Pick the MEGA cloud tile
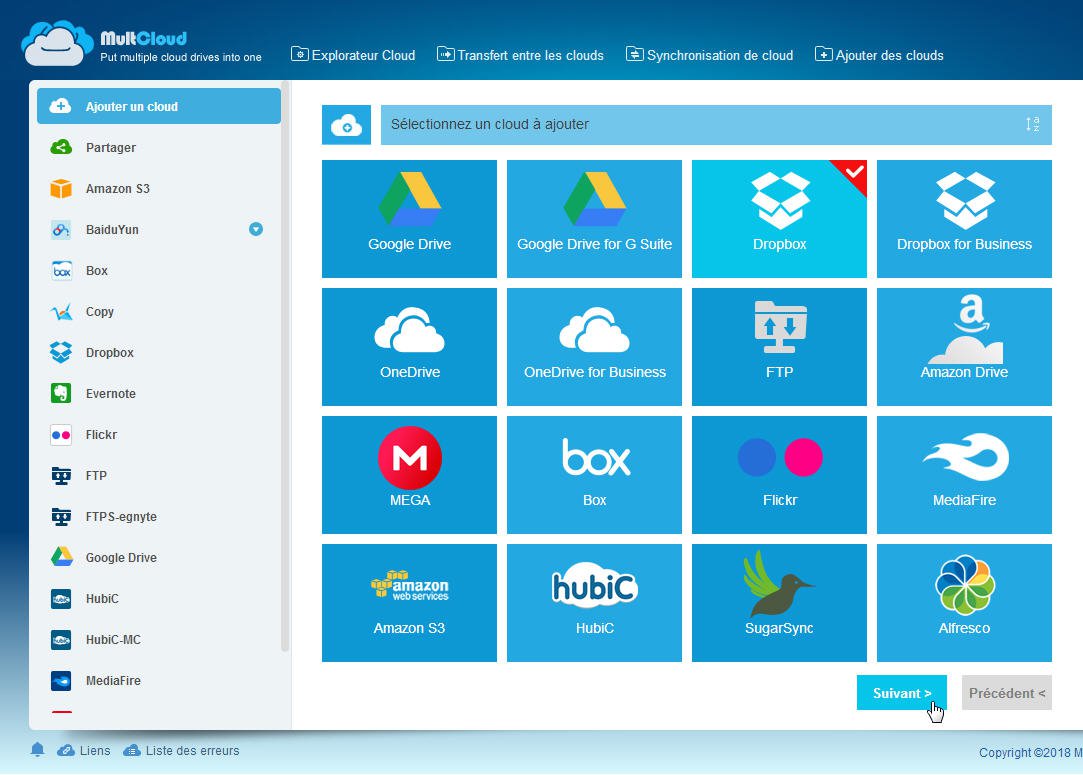1083x775 pixels. (409, 475)
